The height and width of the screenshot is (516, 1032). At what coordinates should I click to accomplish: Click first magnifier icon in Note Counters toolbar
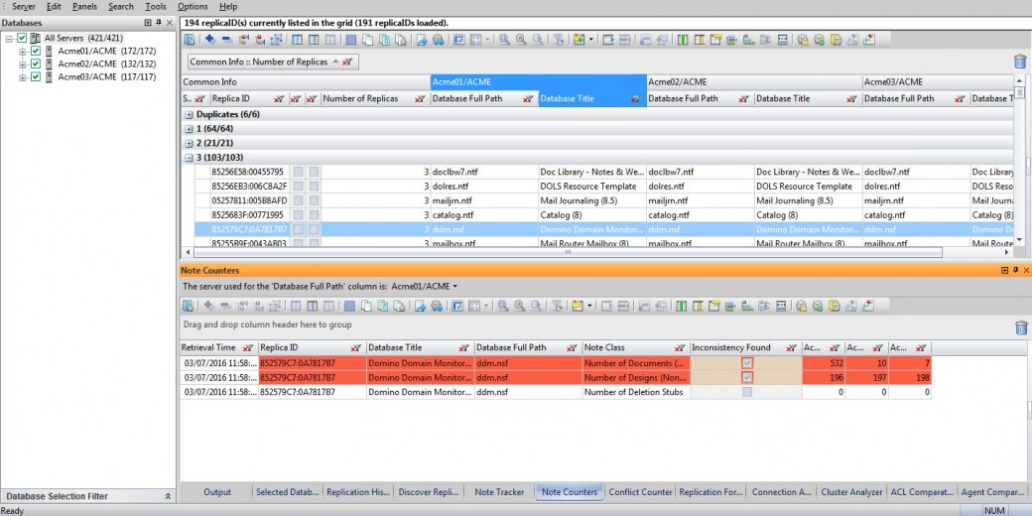pyautogui.click(x=504, y=305)
